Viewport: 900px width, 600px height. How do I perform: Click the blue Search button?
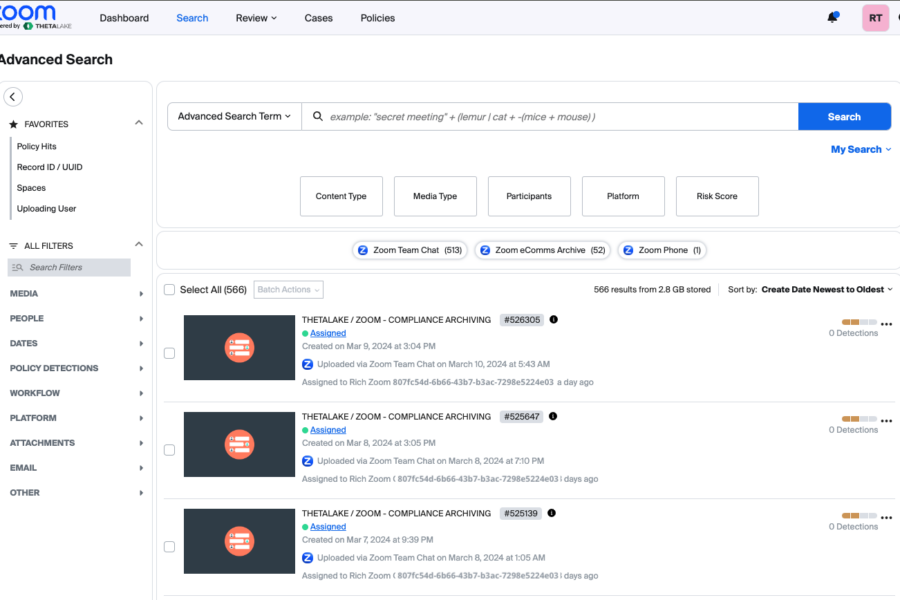(x=844, y=117)
